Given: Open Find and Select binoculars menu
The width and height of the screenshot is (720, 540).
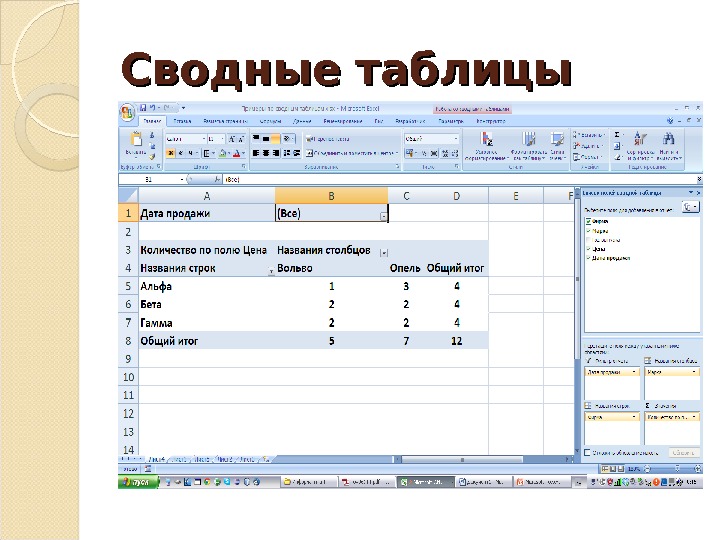Looking at the screenshot, I should 669,146.
